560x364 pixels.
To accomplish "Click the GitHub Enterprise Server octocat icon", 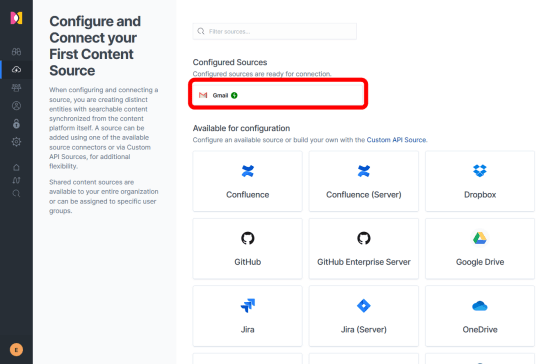I will tap(364, 238).
